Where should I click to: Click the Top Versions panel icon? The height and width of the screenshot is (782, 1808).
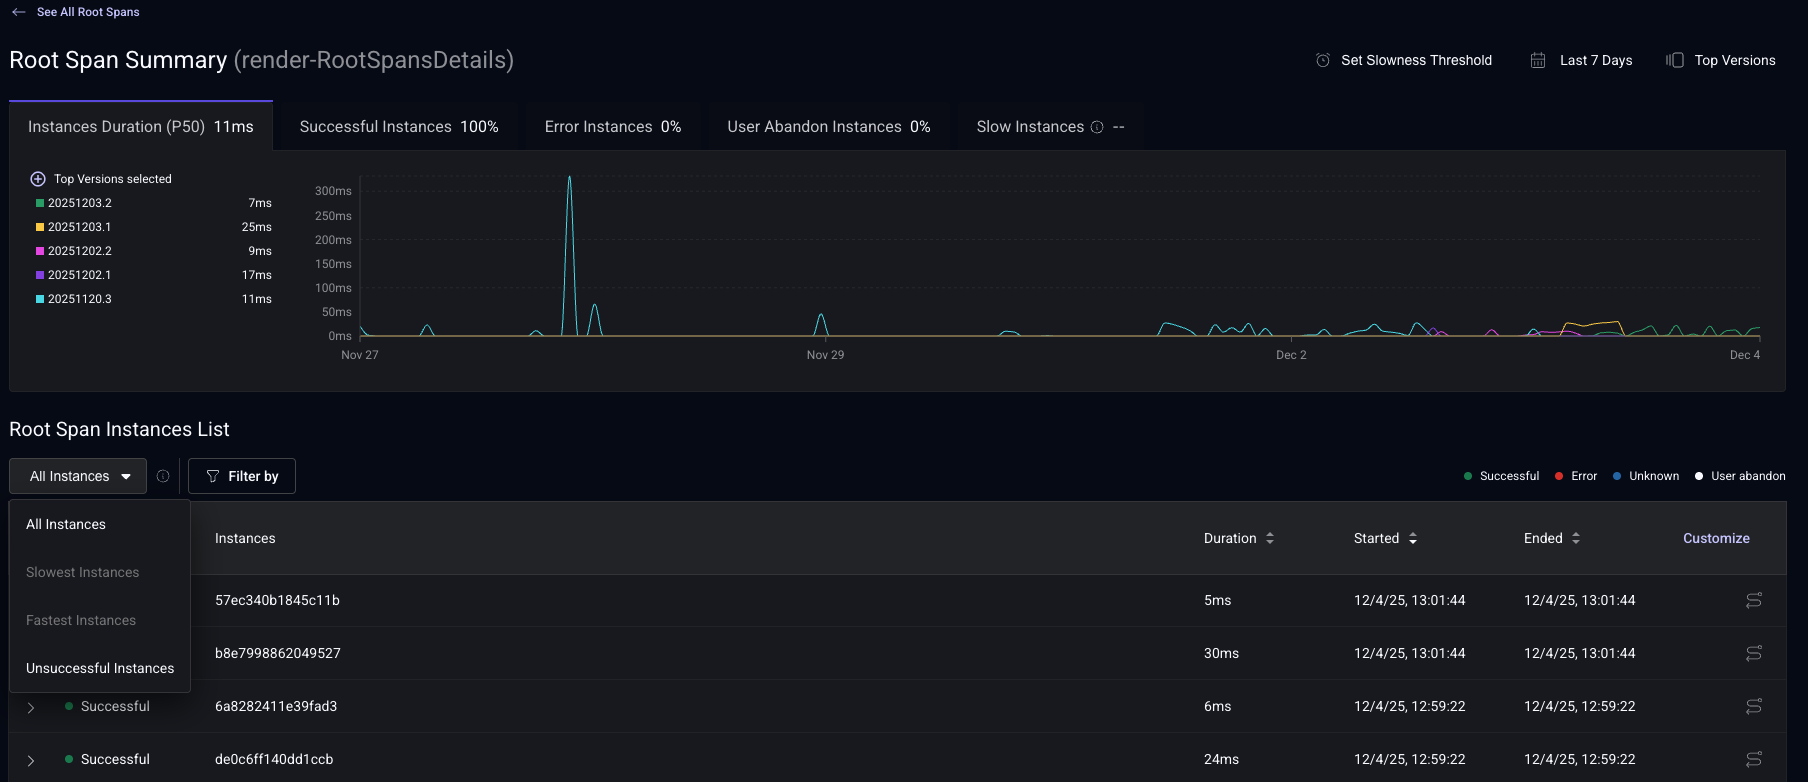click(x=1675, y=60)
